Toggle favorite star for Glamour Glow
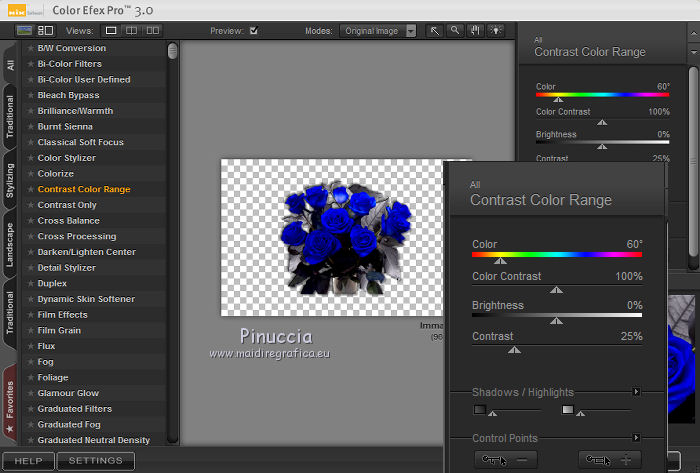The image size is (700, 473). (30, 393)
